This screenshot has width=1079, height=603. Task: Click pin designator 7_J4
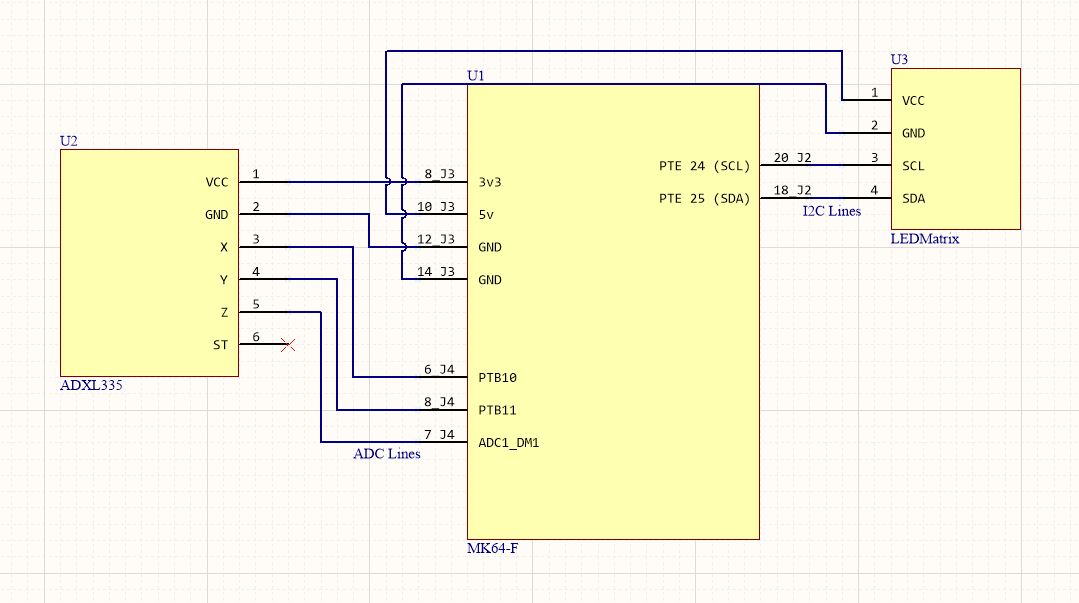coord(439,435)
